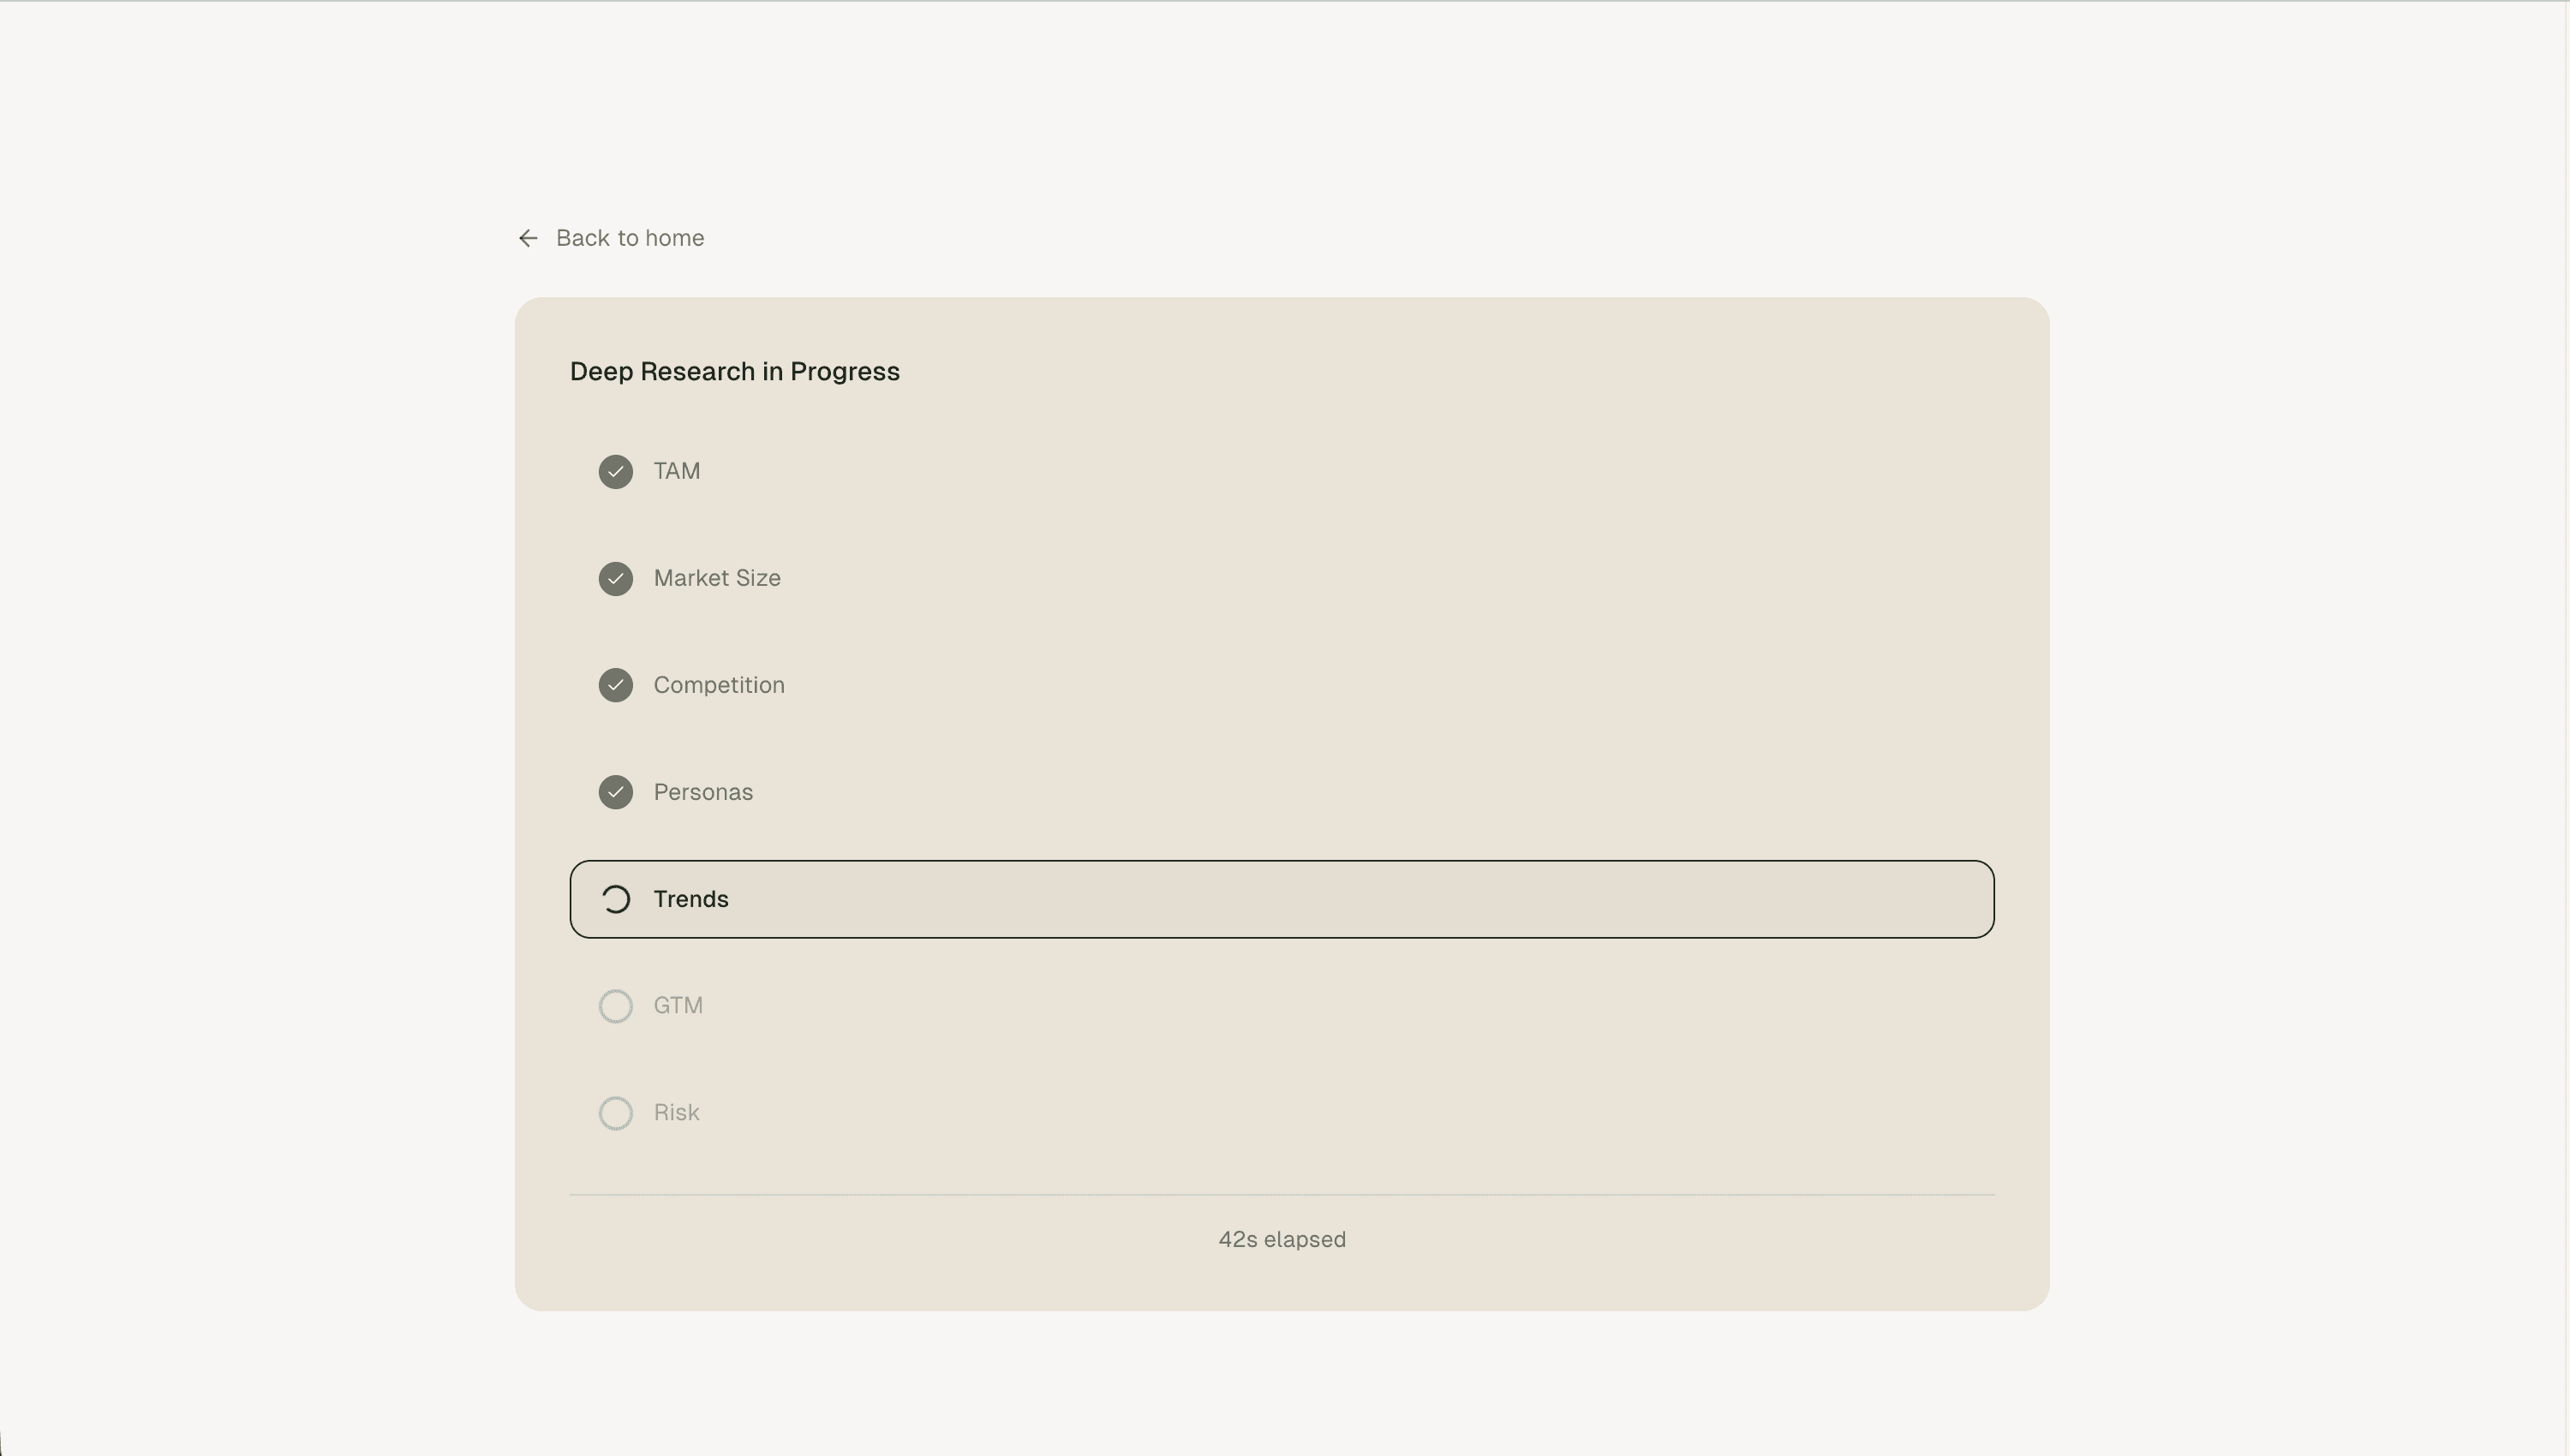Open the Back to home link

pyautogui.click(x=629, y=238)
